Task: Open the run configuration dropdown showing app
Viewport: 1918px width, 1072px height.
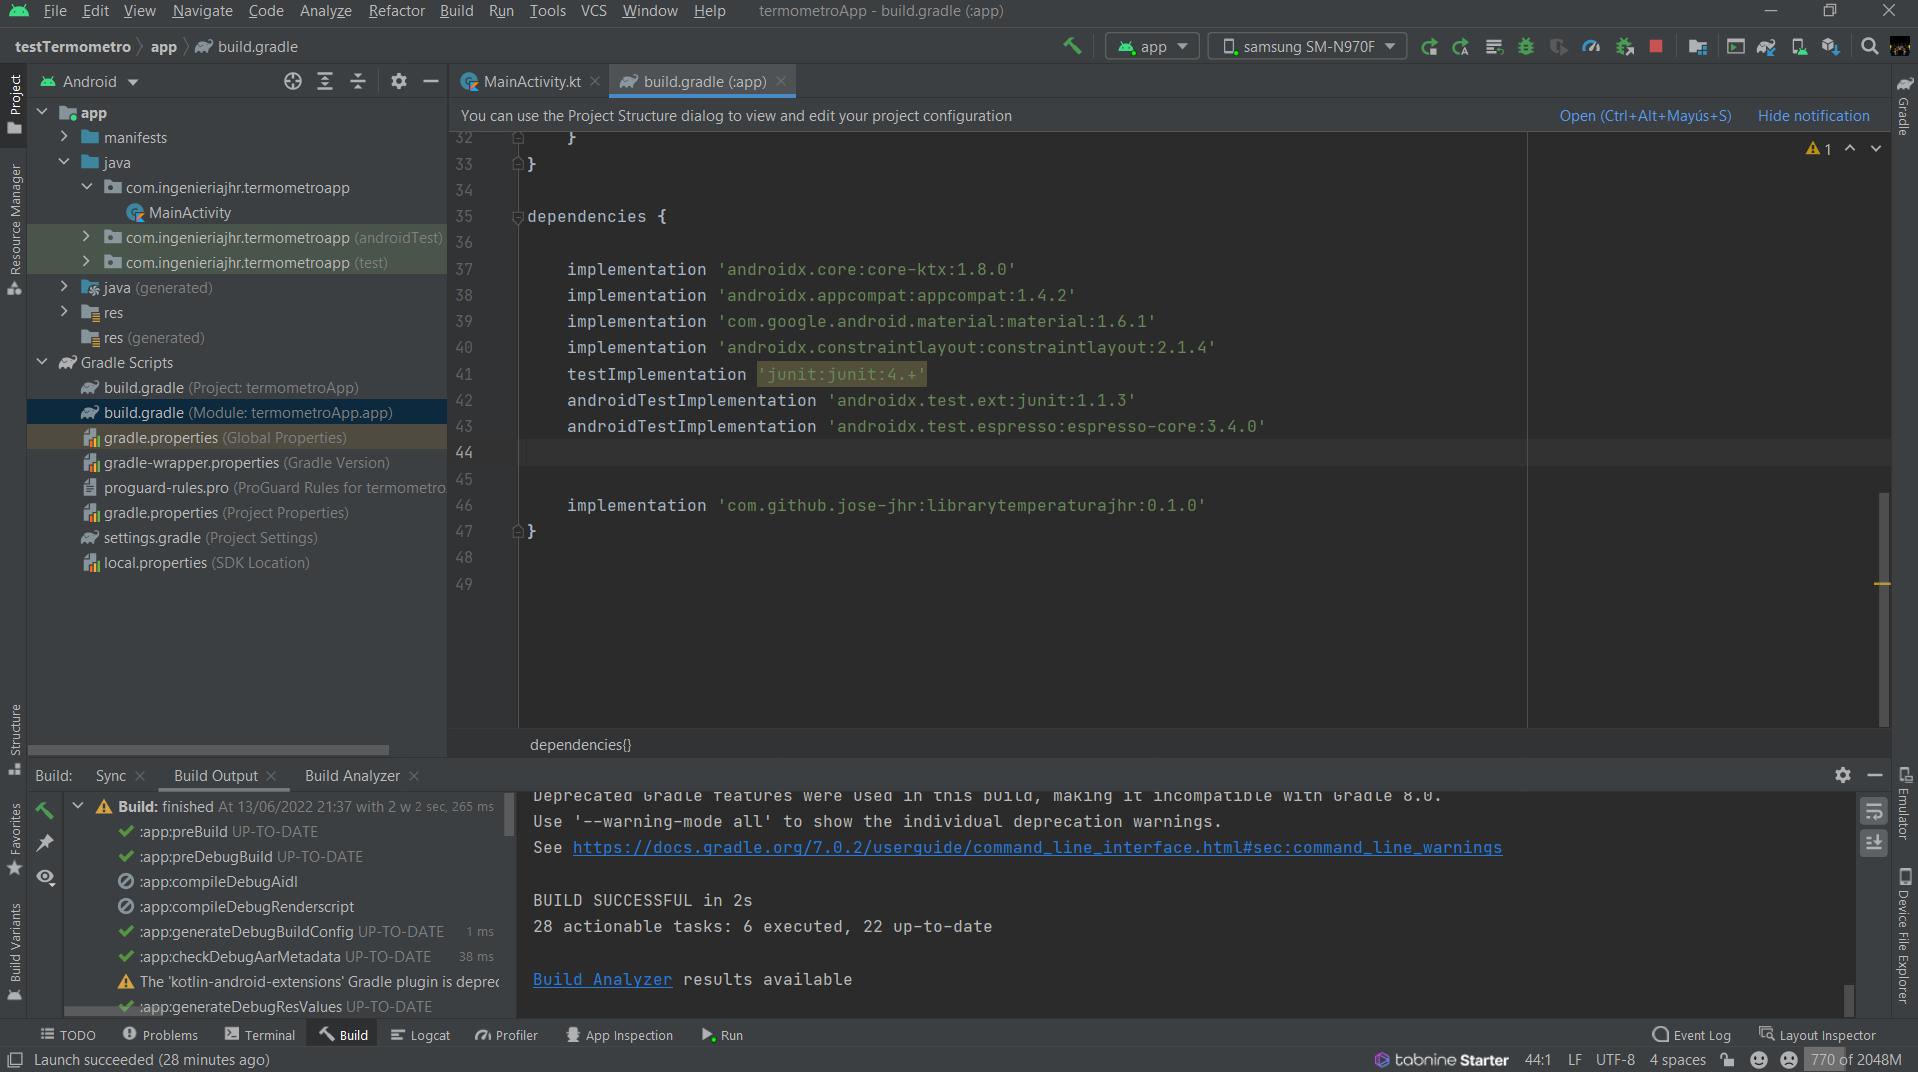Action: pyautogui.click(x=1151, y=46)
